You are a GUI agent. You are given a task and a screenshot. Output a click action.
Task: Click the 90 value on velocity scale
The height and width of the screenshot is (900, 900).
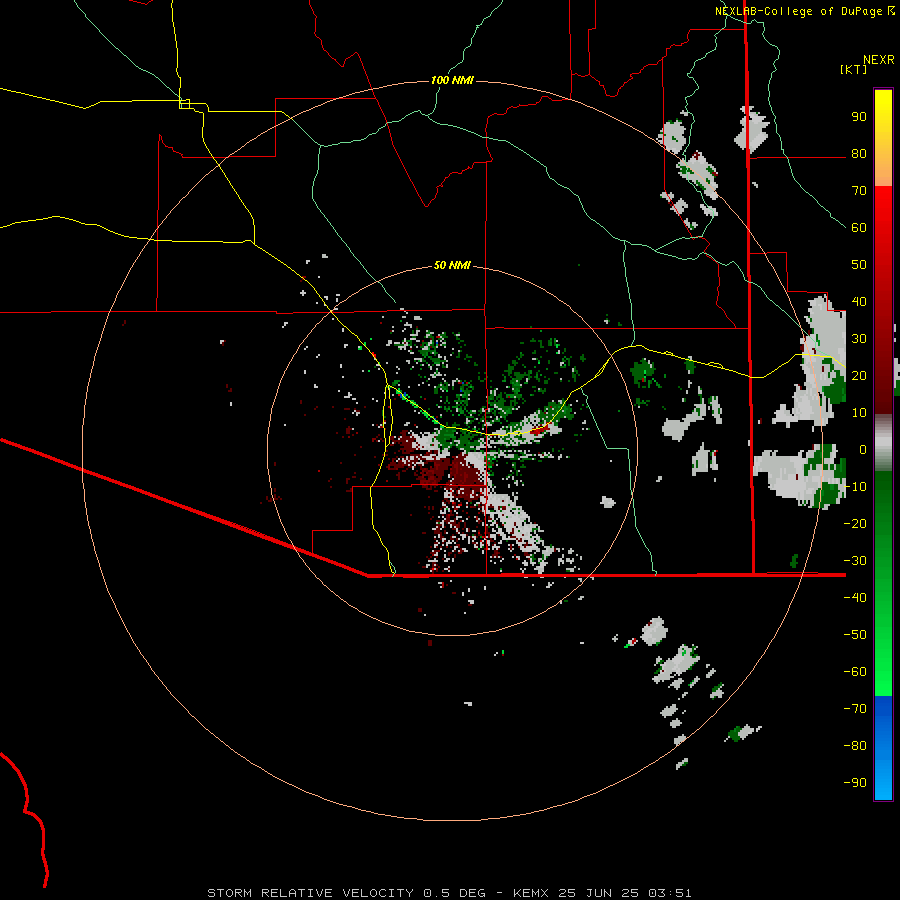(859, 117)
